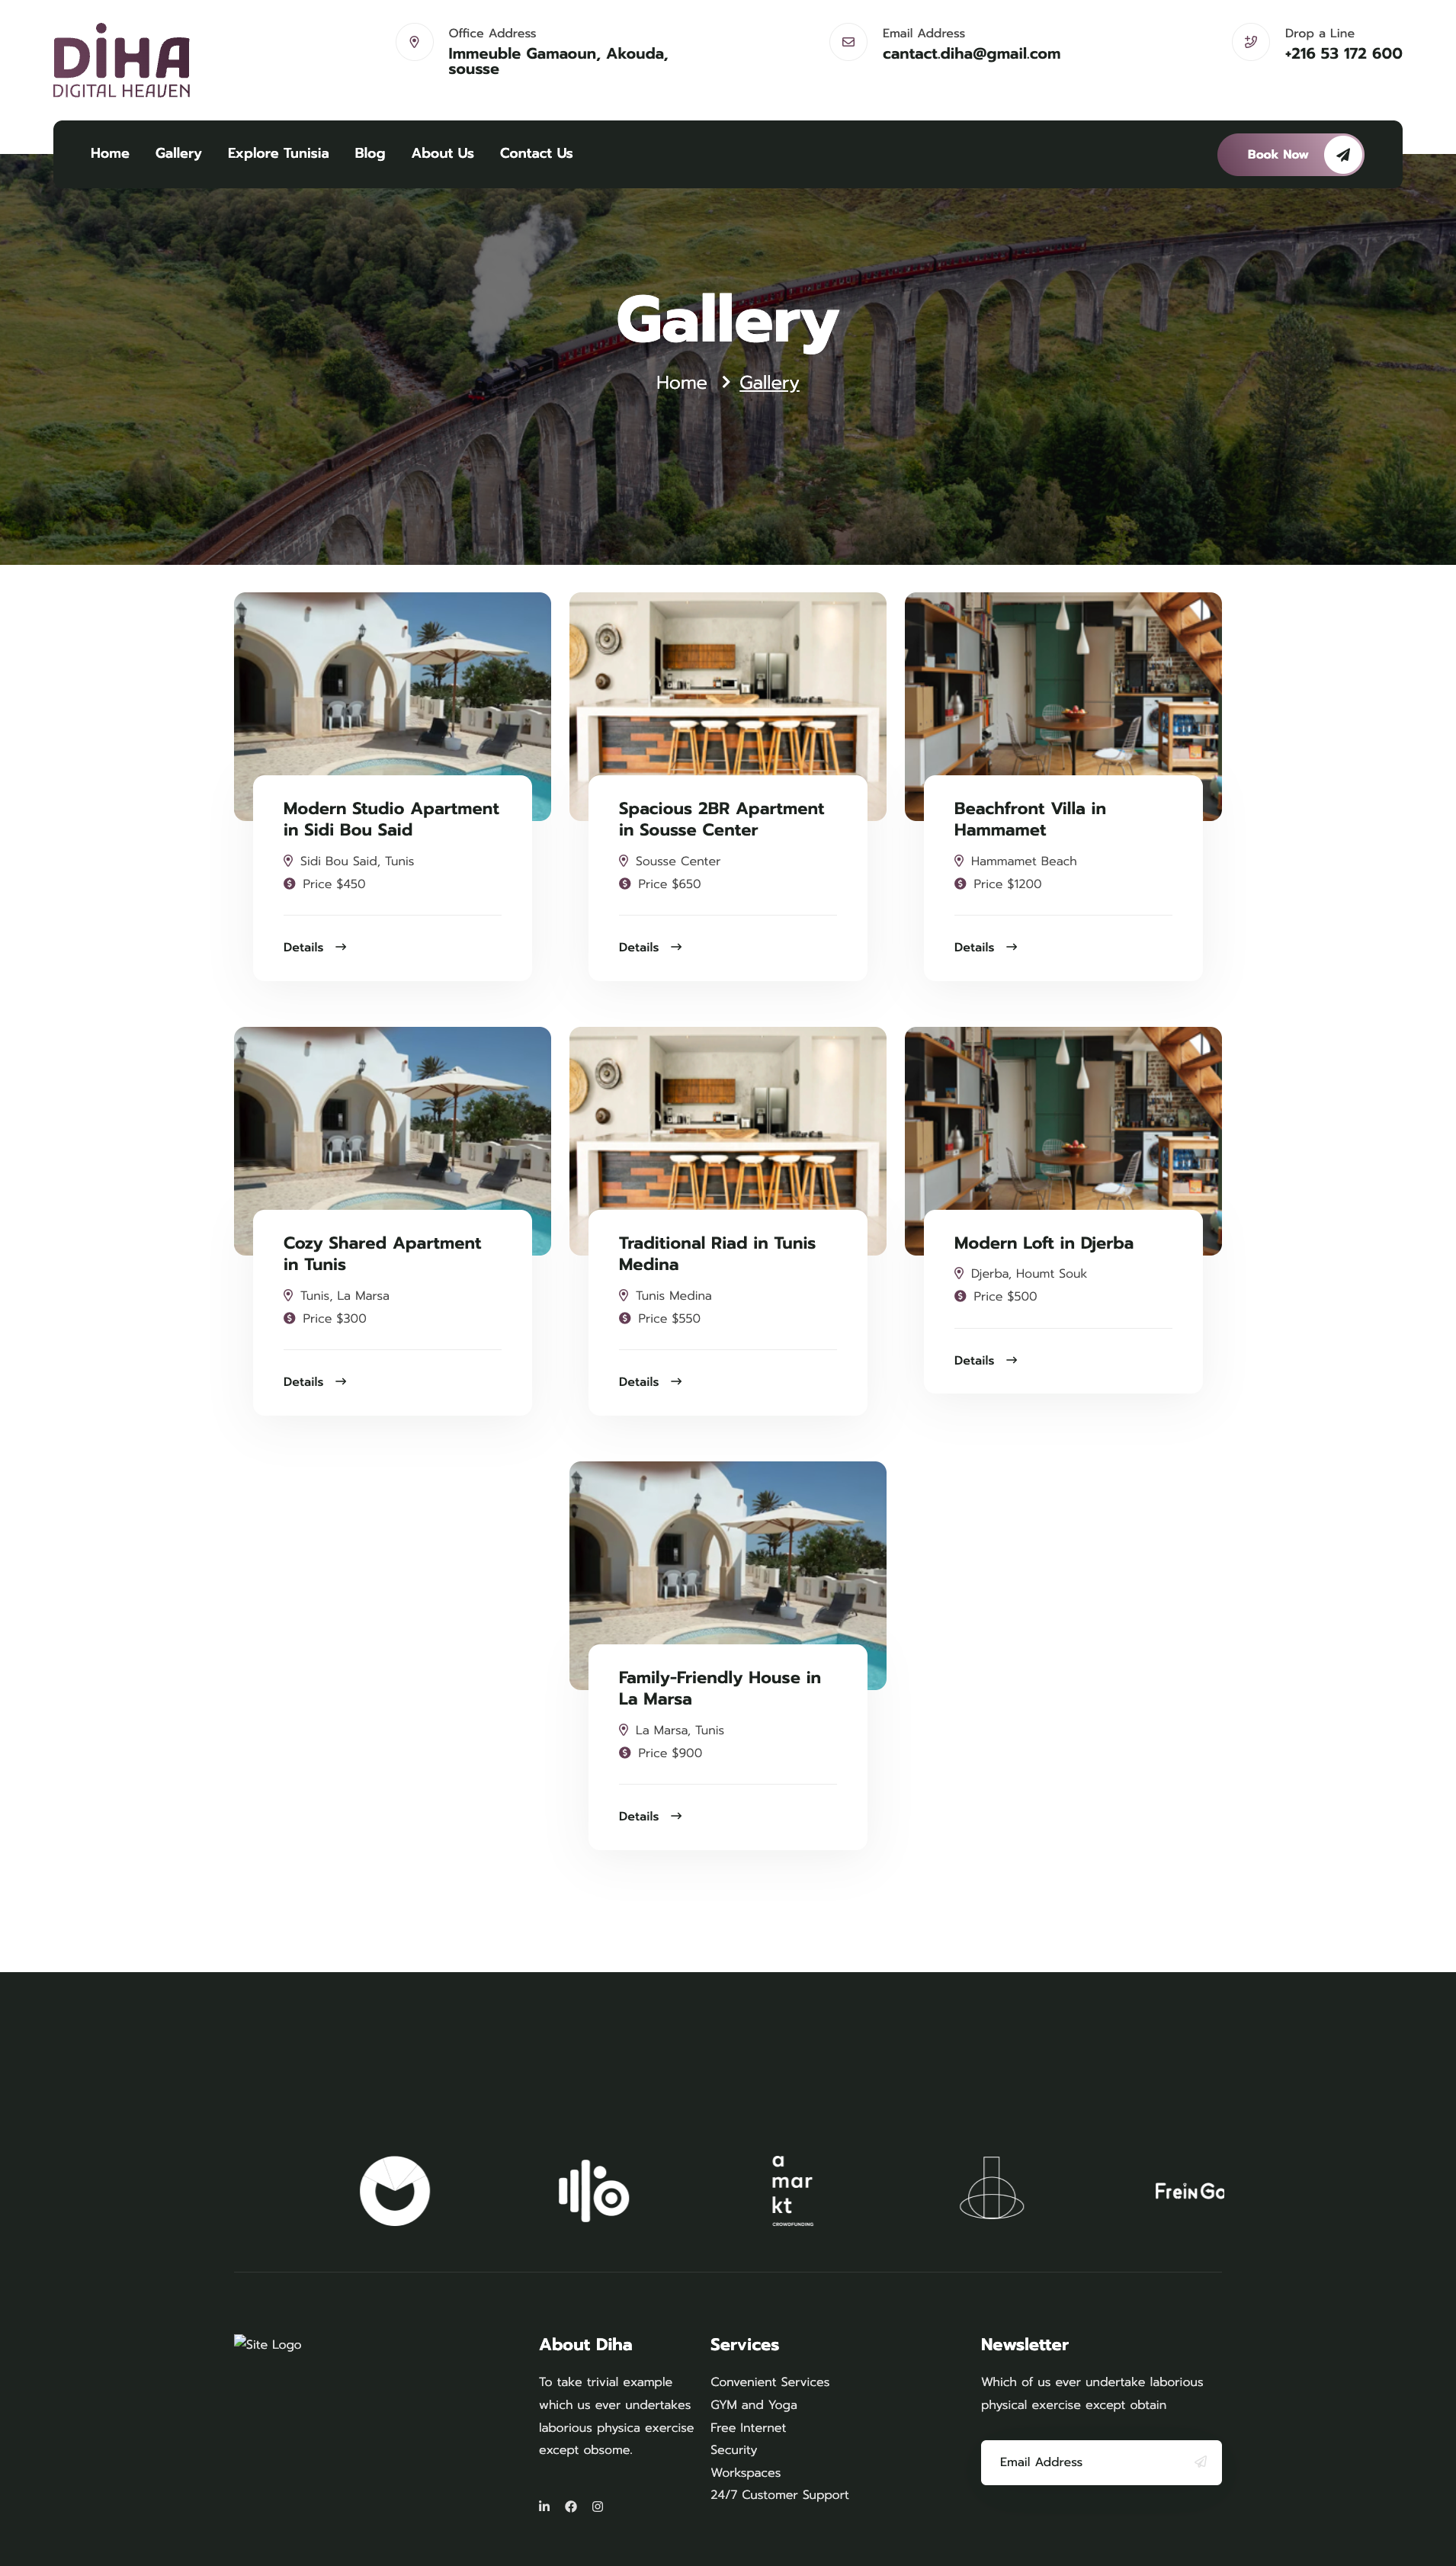
Task: Click the Instagram icon in footer
Action: (597, 2506)
